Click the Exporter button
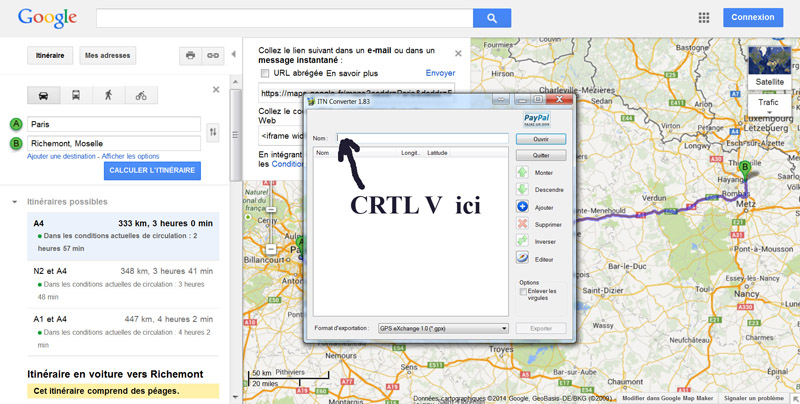Viewport: 800px width, 404px height. click(x=541, y=329)
